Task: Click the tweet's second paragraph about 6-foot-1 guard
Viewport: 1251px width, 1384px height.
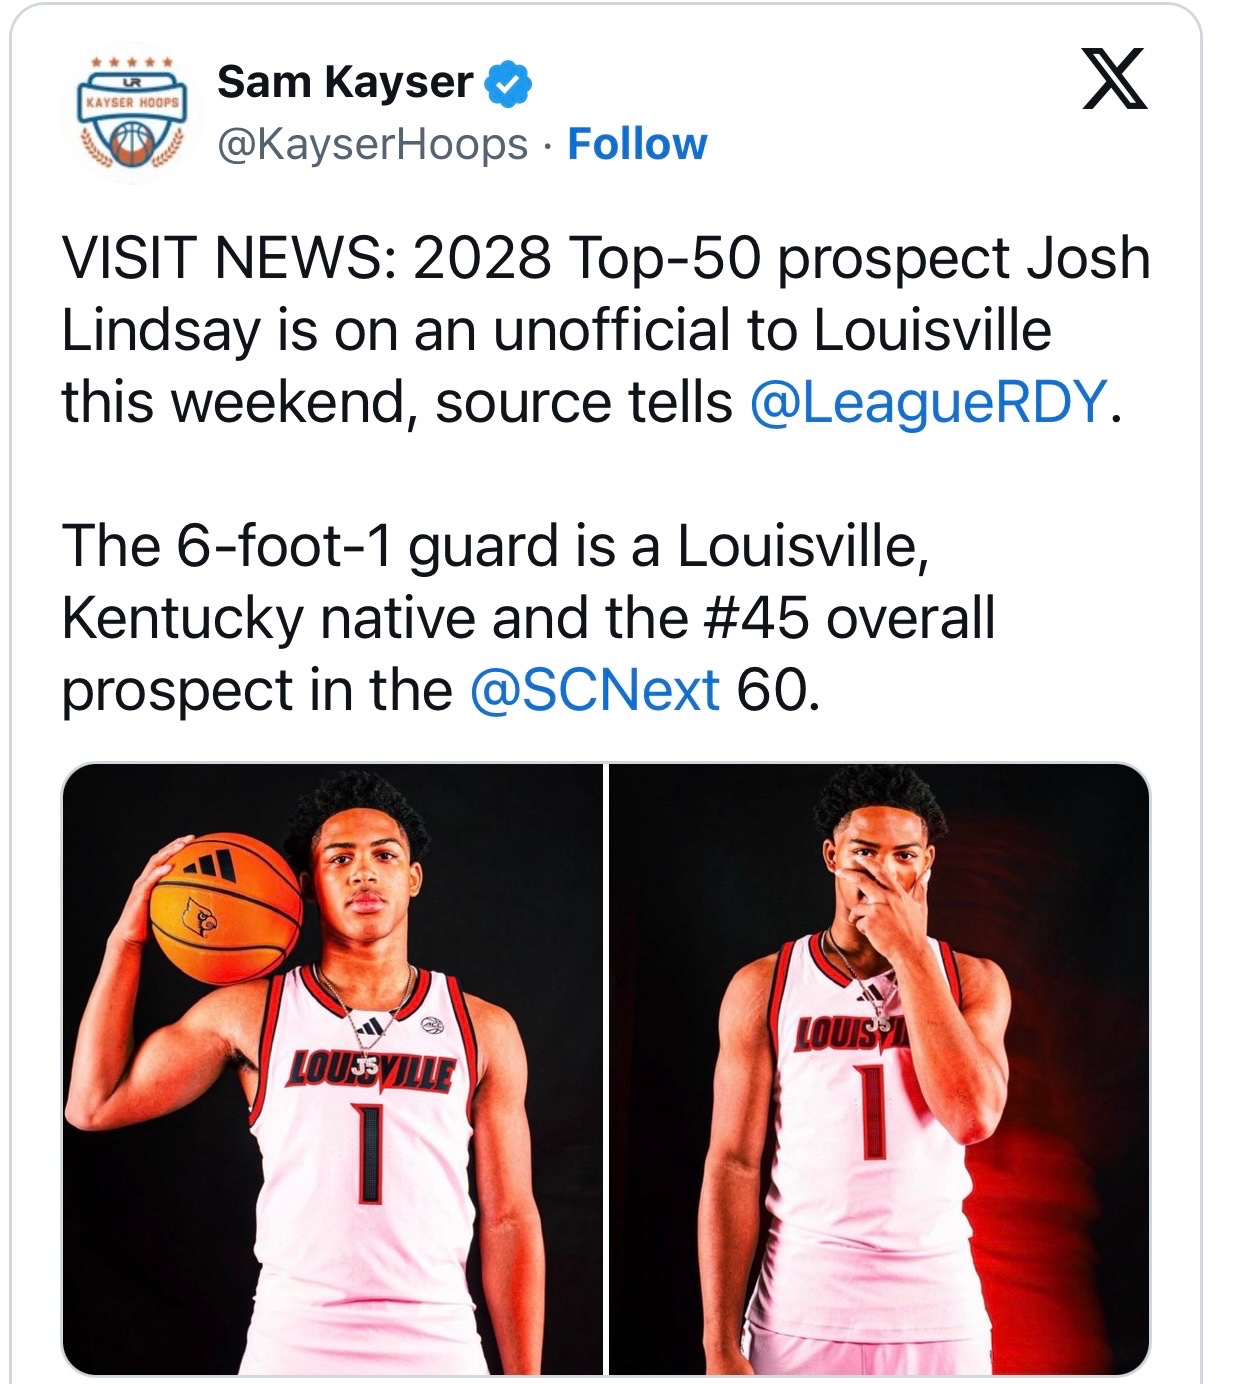Action: (x=529, y=618)
